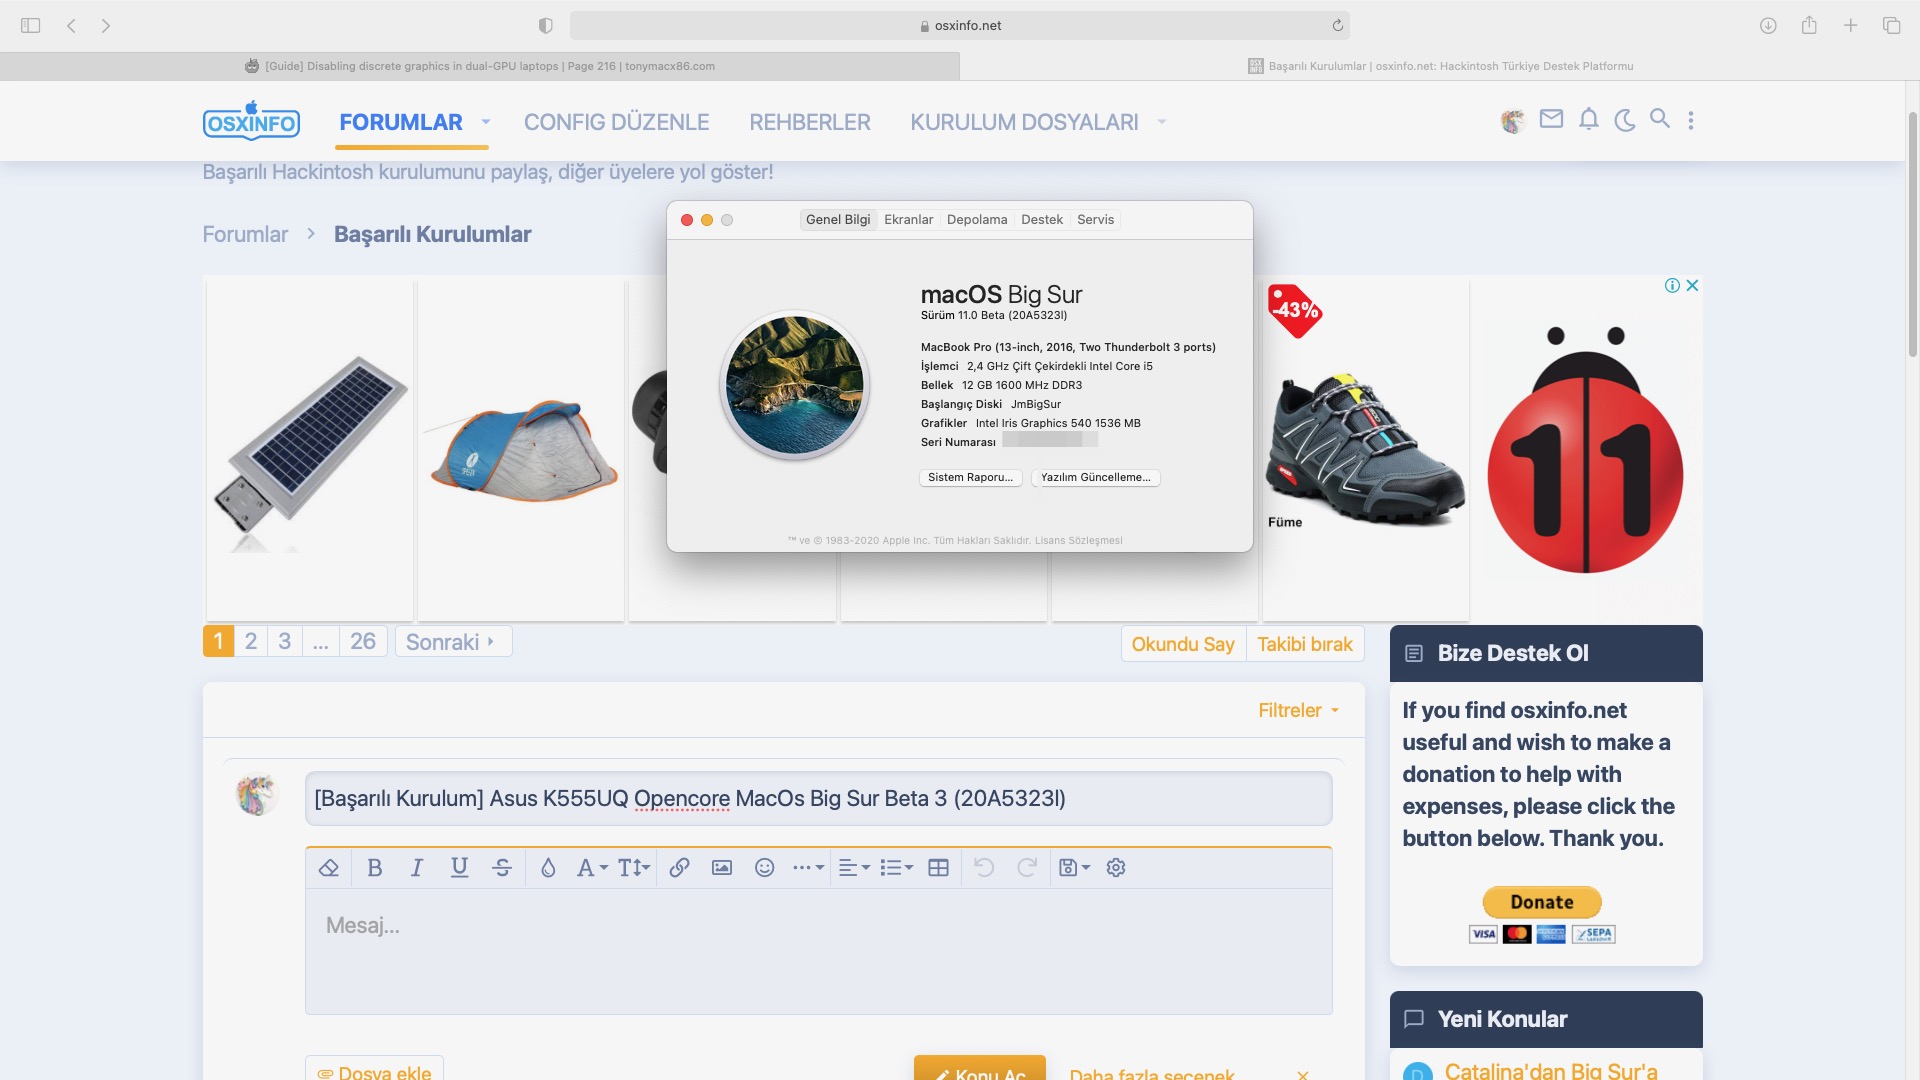Expand the Filtreler dropdown
The height and width of the screenshot is (1080, 1920).
1298,710
